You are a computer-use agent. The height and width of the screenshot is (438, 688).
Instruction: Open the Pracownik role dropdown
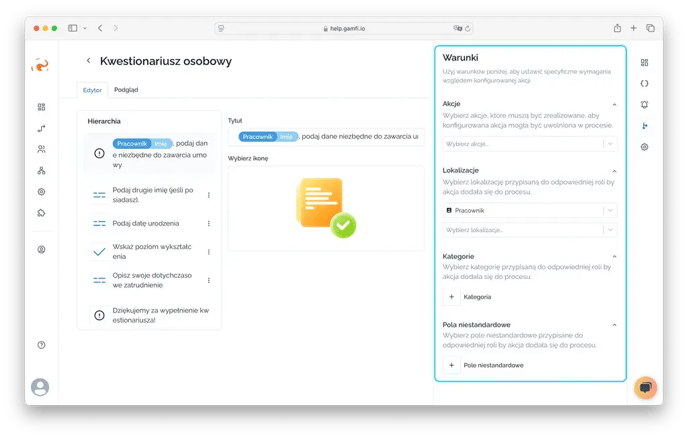[x=530, y=211]
